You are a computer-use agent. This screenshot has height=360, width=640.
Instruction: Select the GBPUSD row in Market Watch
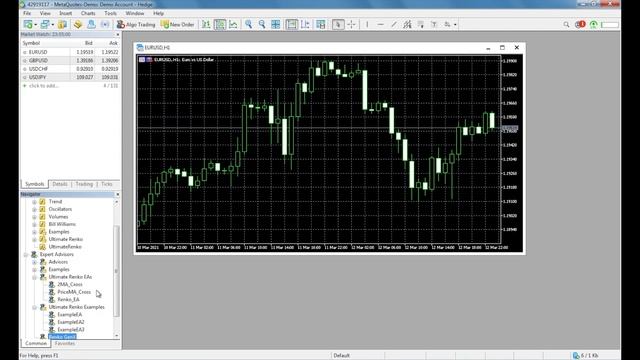[x=70, y=60]
